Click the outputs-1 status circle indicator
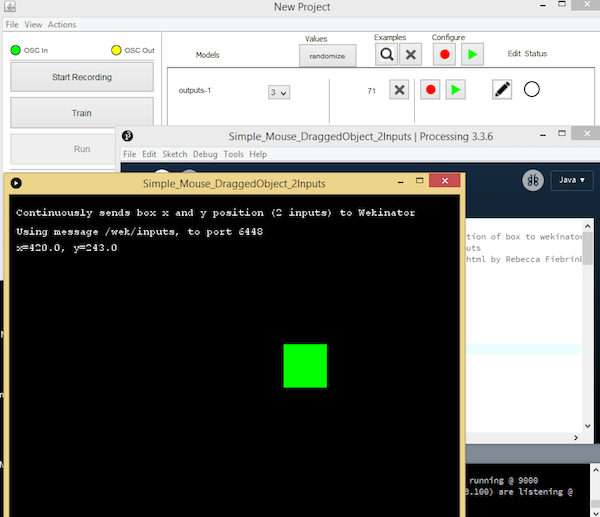 (x=532, y=90)
